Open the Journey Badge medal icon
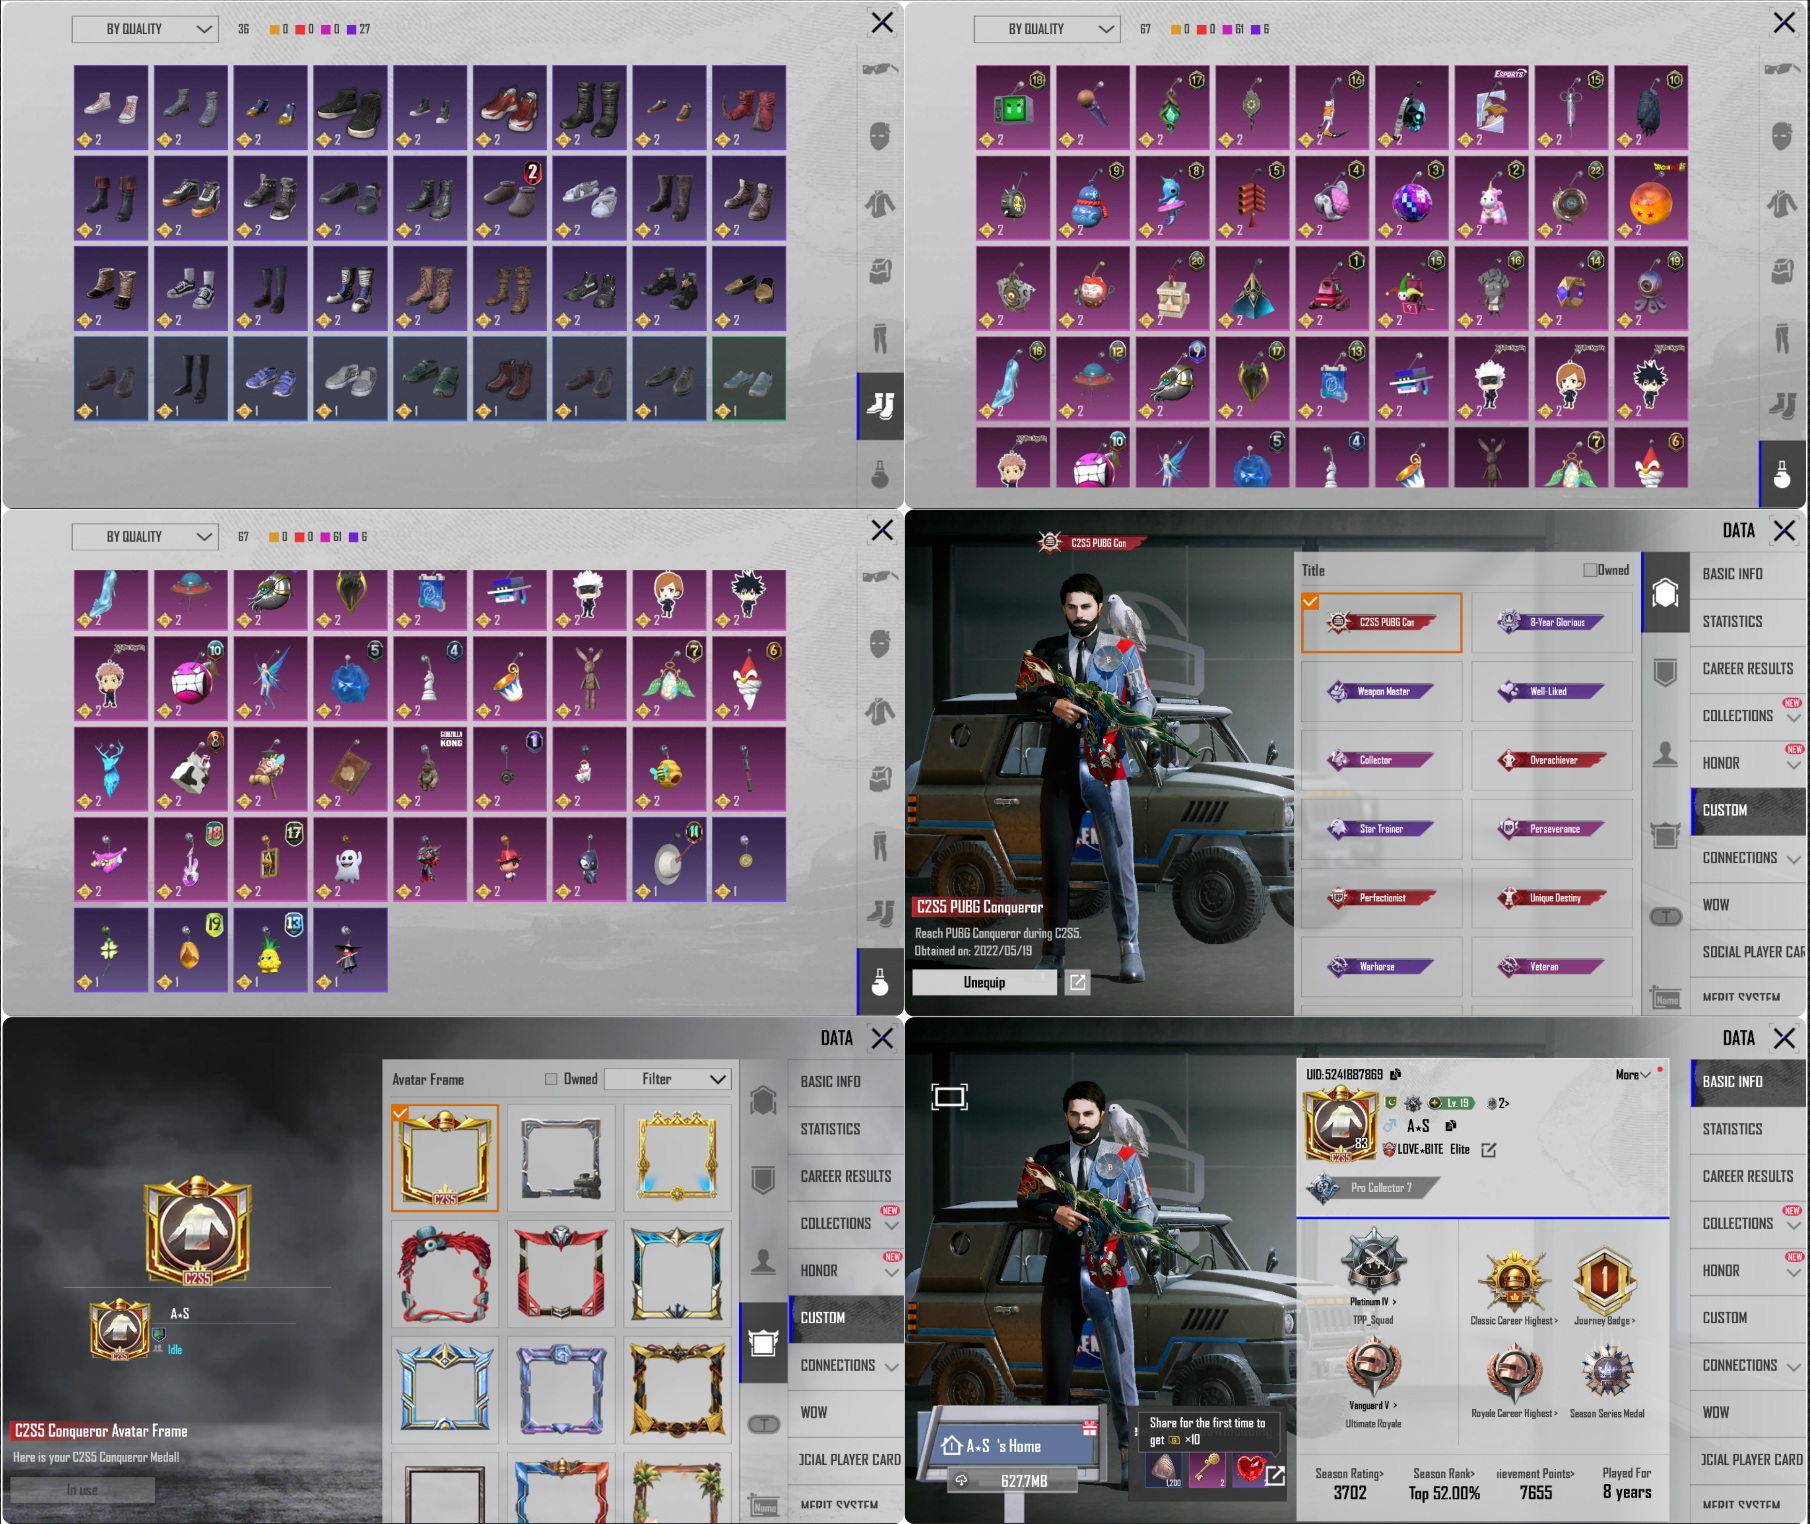 pyautogui.click(x=1604, y=1280)
